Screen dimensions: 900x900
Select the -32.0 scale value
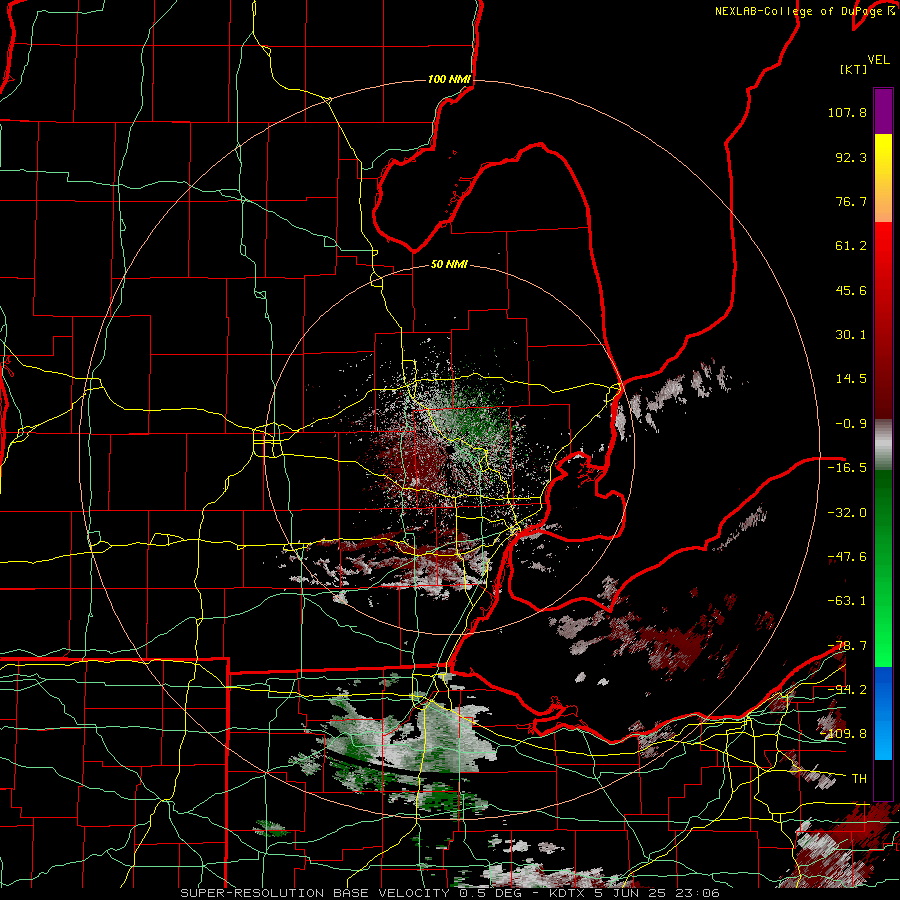coord(847,513)
